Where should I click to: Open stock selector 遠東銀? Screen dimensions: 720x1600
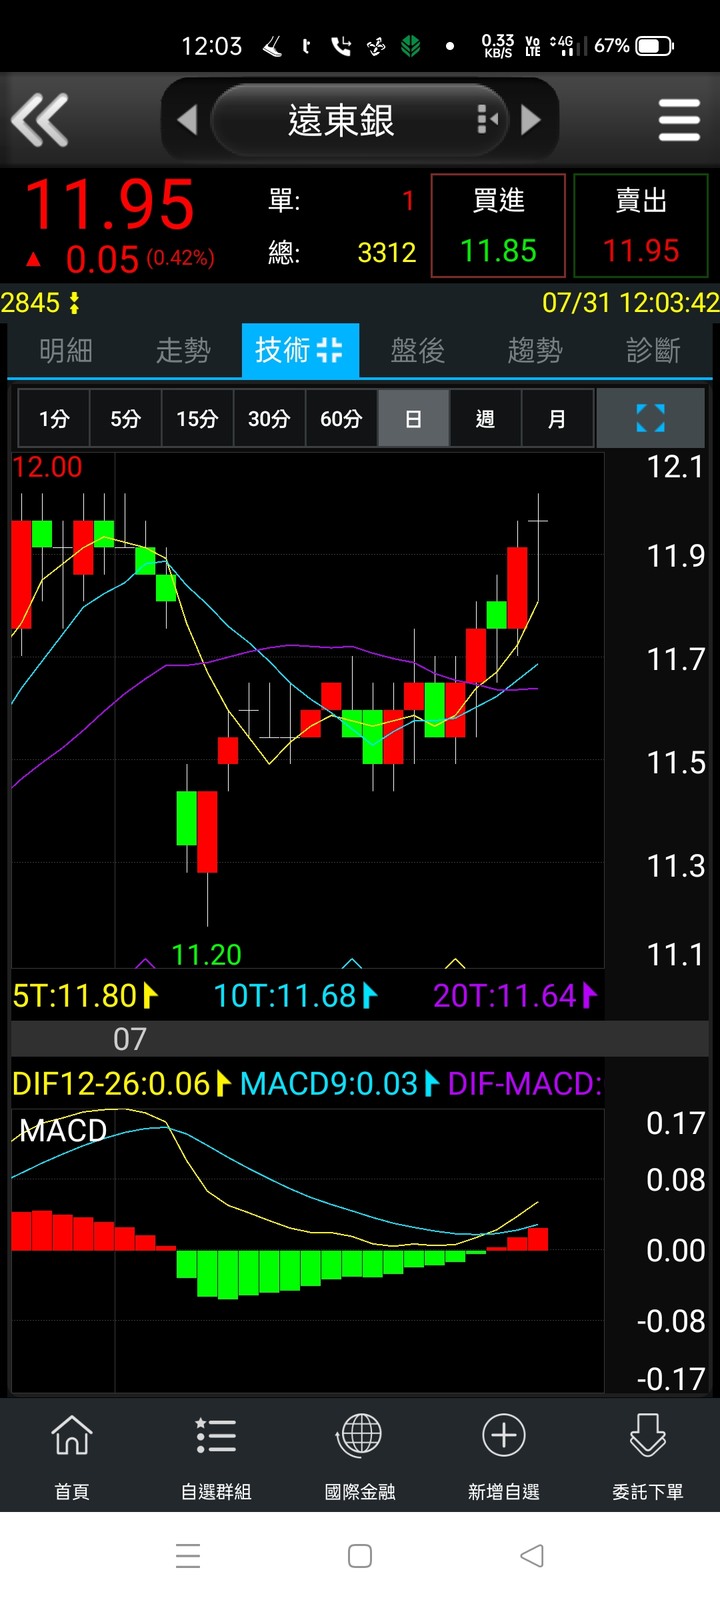tap(358, 120)
